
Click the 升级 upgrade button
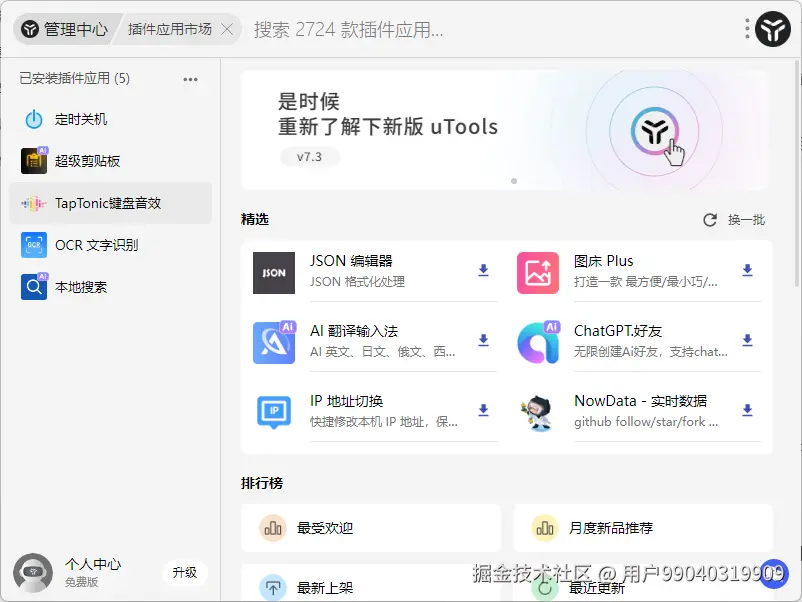pyautogui.click(x=185, y=572)
